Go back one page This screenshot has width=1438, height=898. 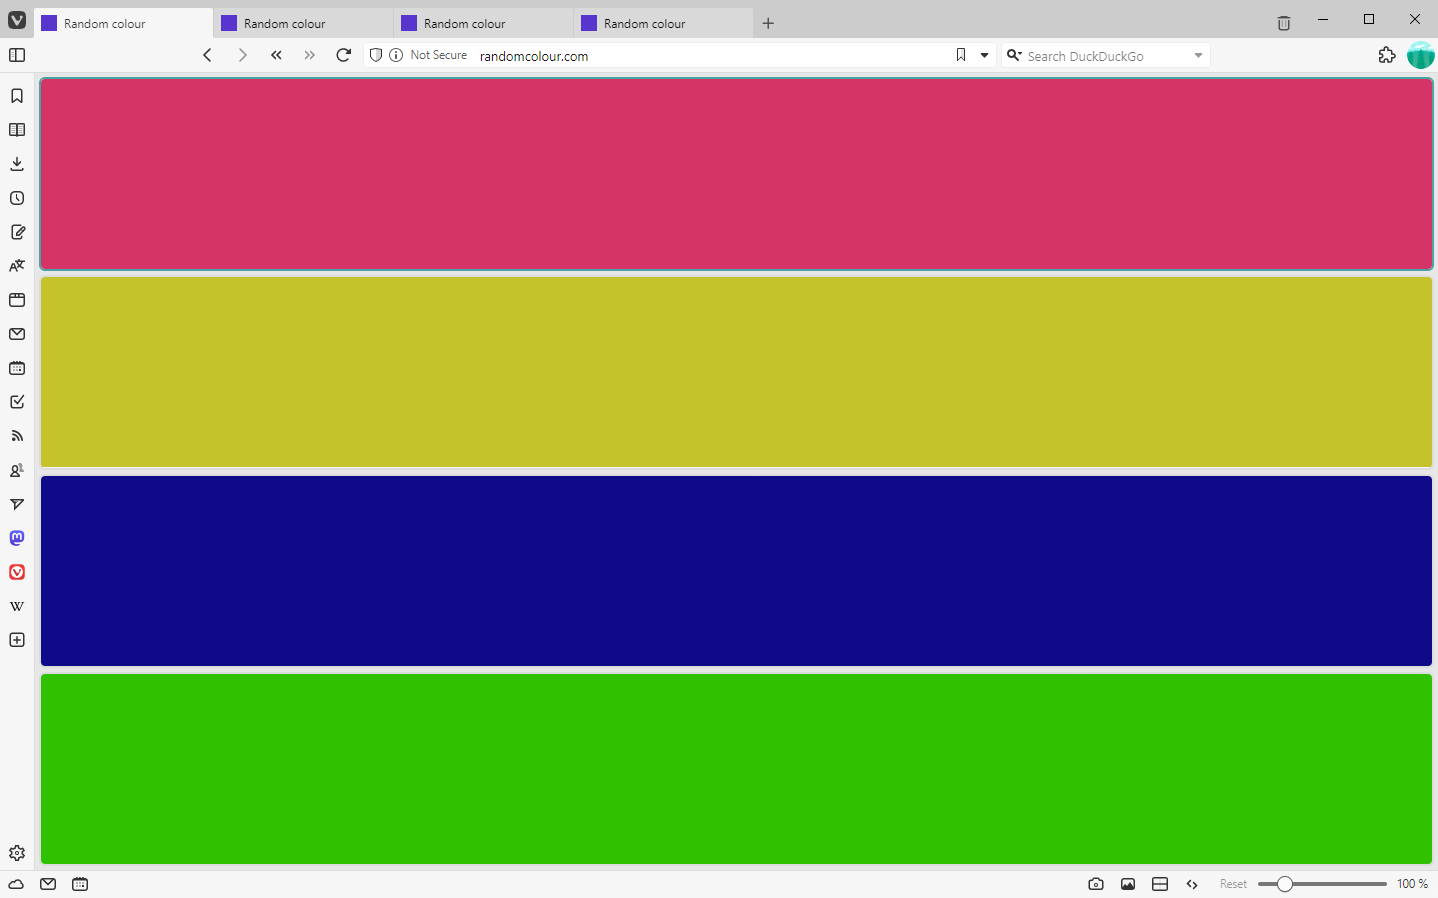(x=207, y=55)
